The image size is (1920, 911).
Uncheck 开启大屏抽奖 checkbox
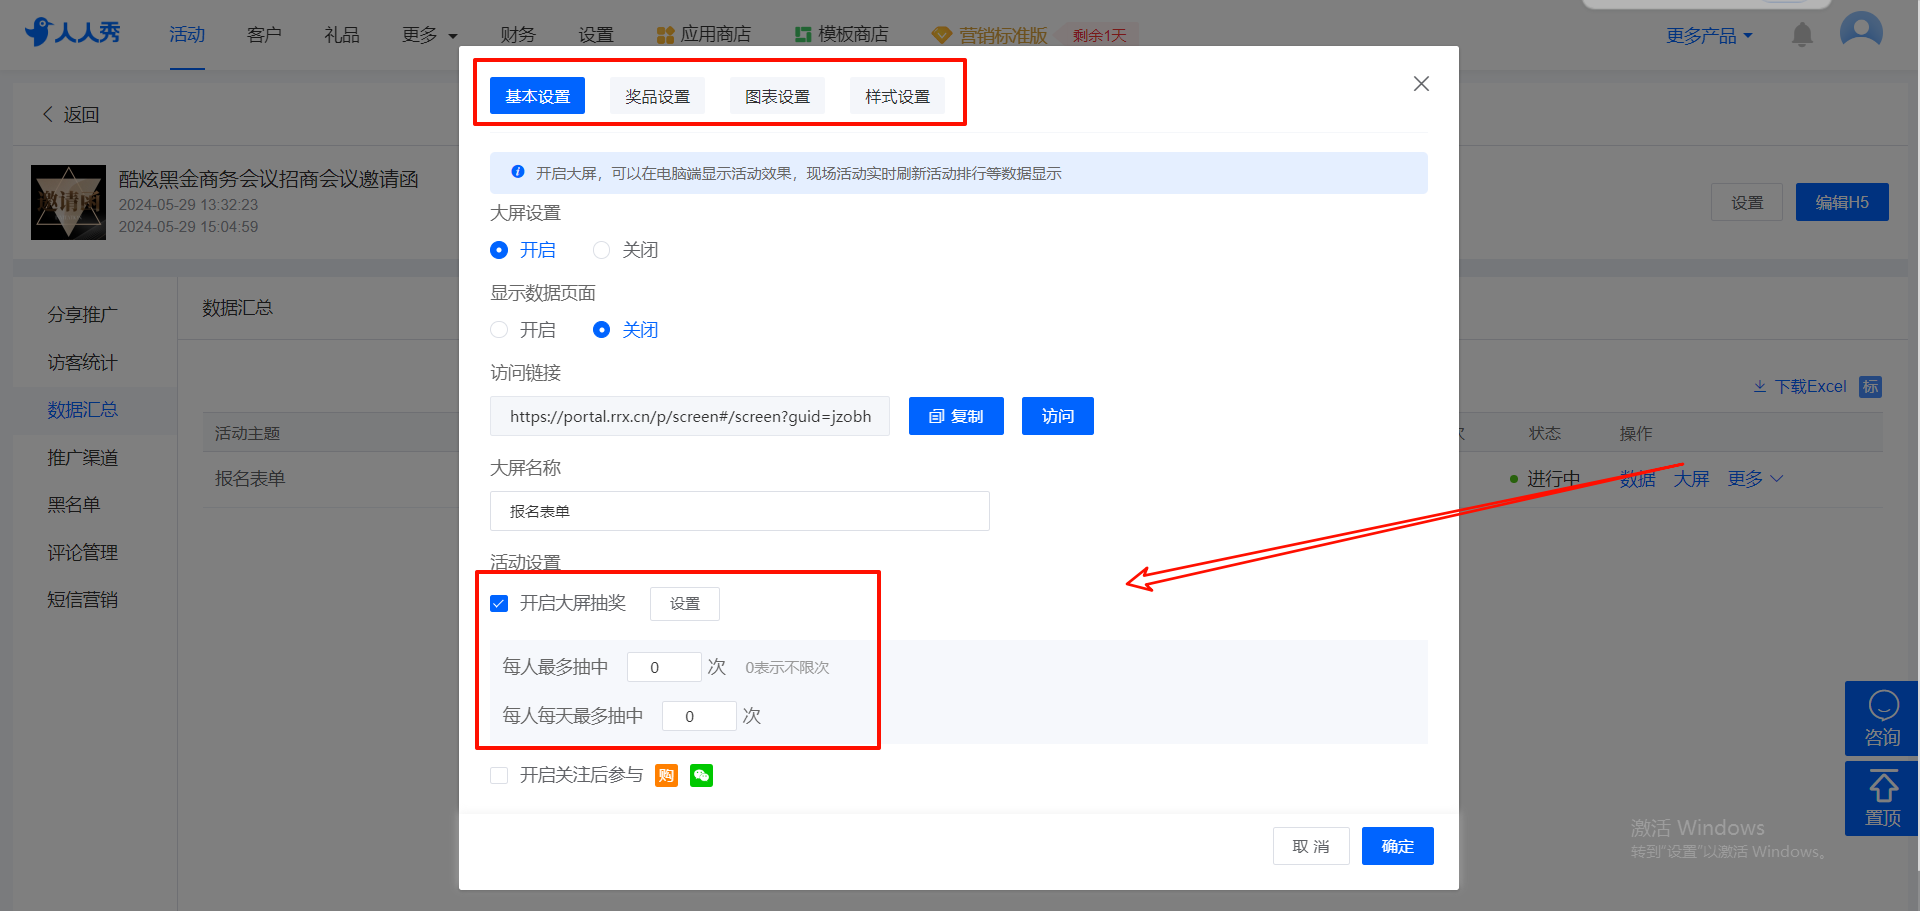[x=499, y=603]
